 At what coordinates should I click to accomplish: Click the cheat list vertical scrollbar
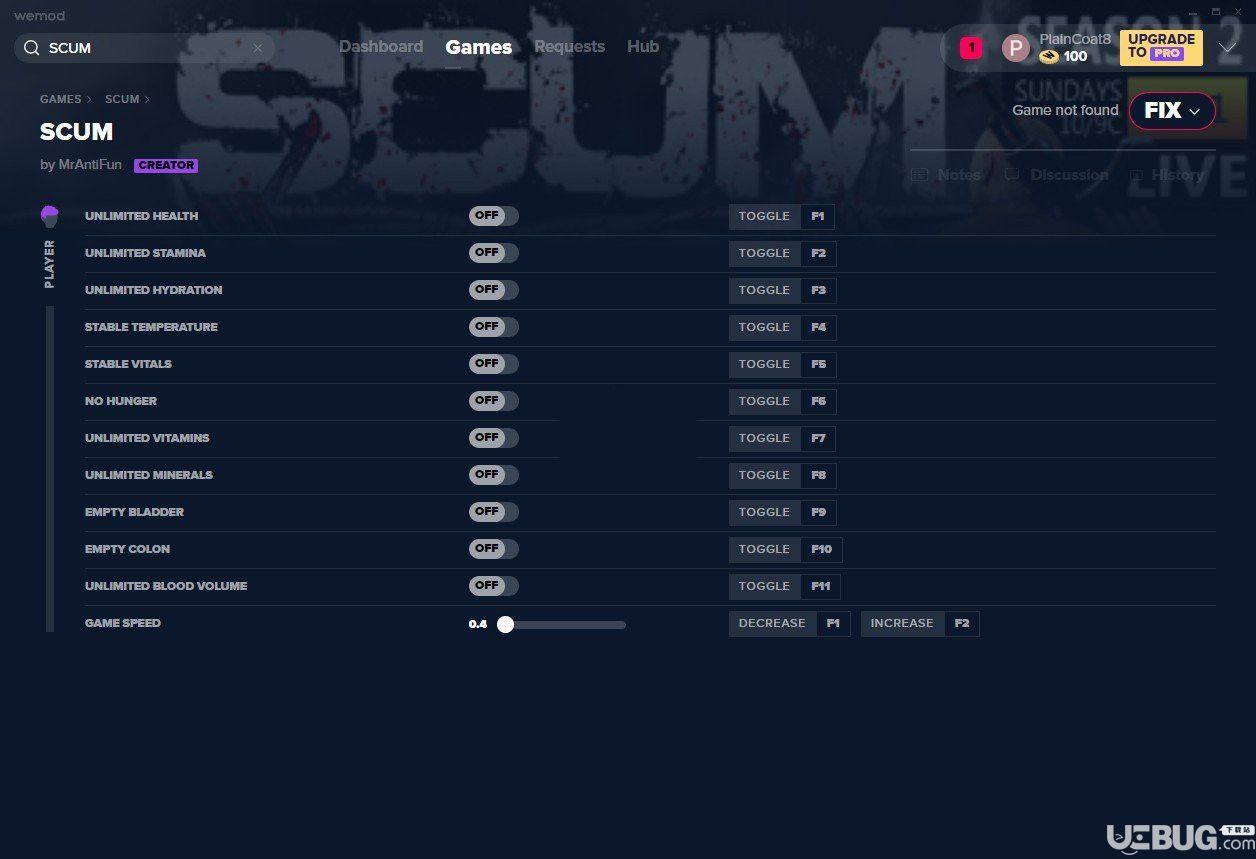click(50, 469)
